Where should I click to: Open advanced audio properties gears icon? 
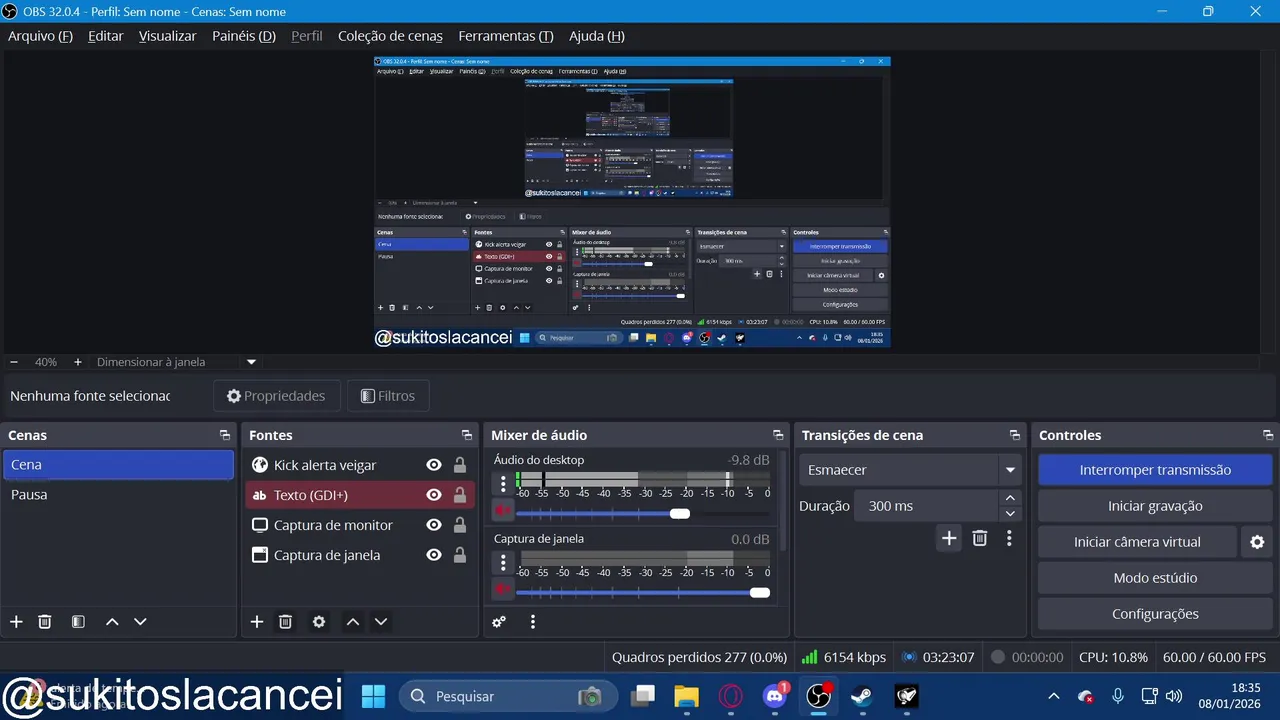pos(499,622)
